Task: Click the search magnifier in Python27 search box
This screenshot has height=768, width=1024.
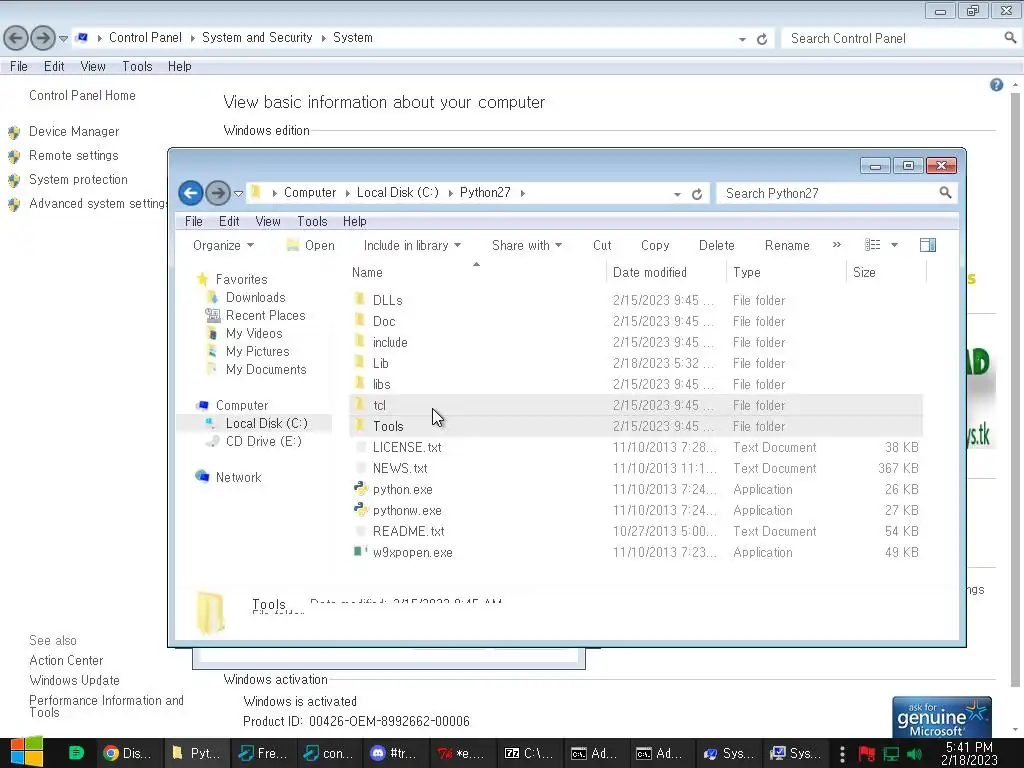Action: tap(945, 193)
